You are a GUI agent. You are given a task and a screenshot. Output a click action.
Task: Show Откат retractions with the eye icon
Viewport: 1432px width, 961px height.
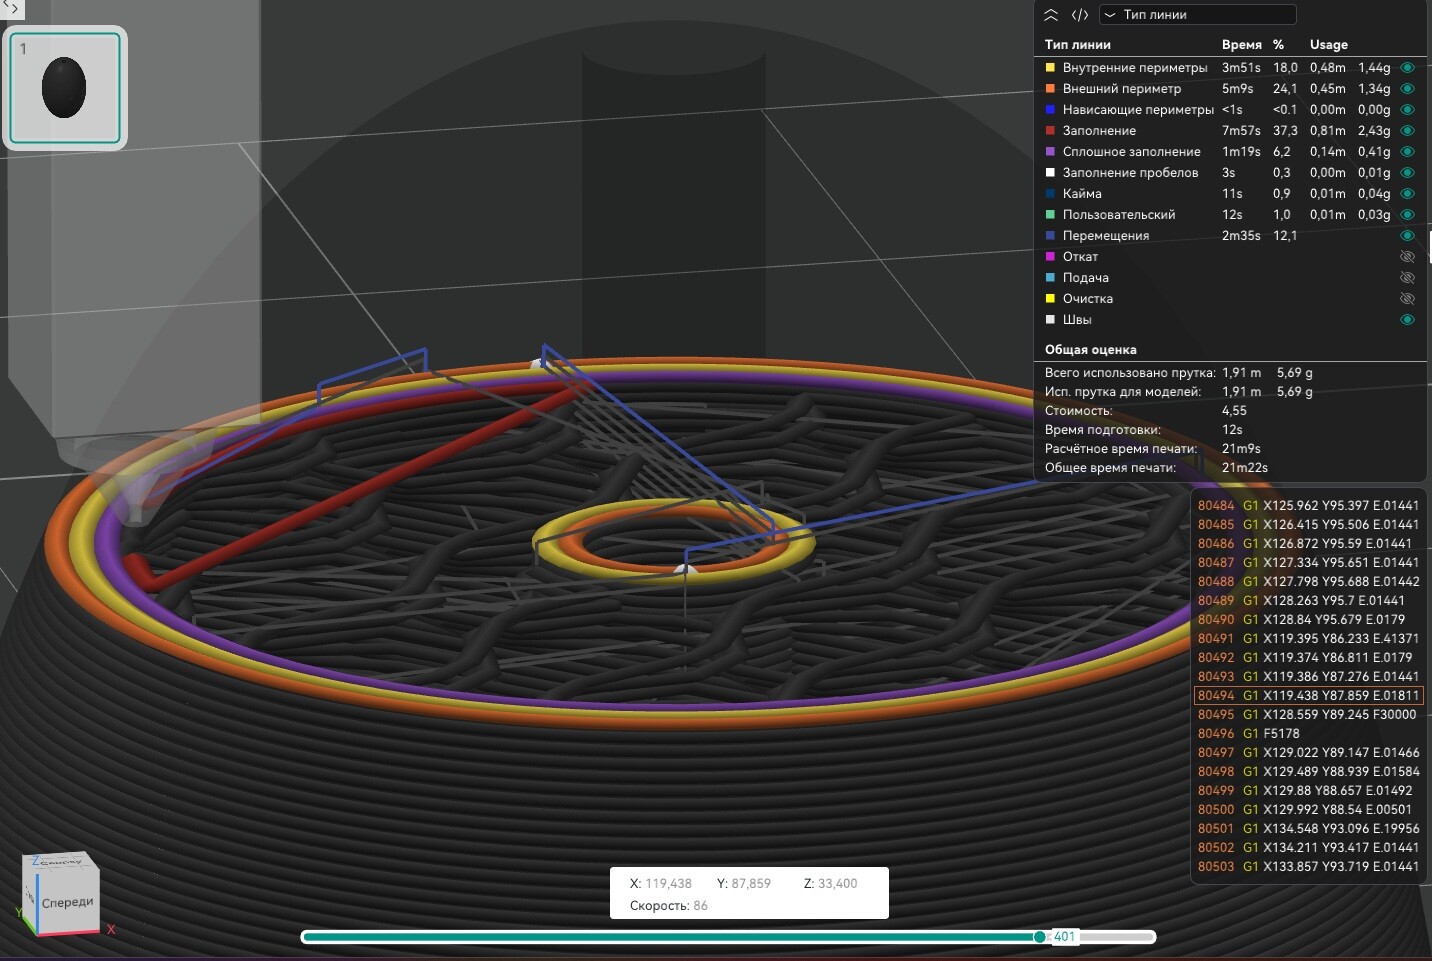click(1407, 257)
